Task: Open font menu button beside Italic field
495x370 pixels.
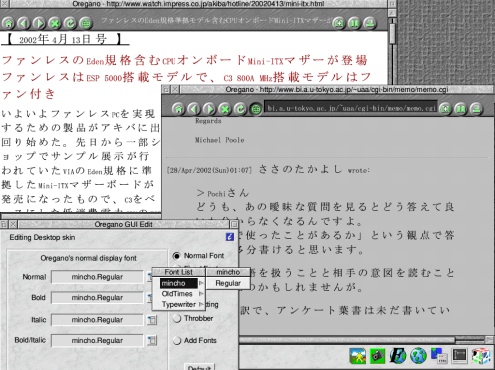Action: 152,320
